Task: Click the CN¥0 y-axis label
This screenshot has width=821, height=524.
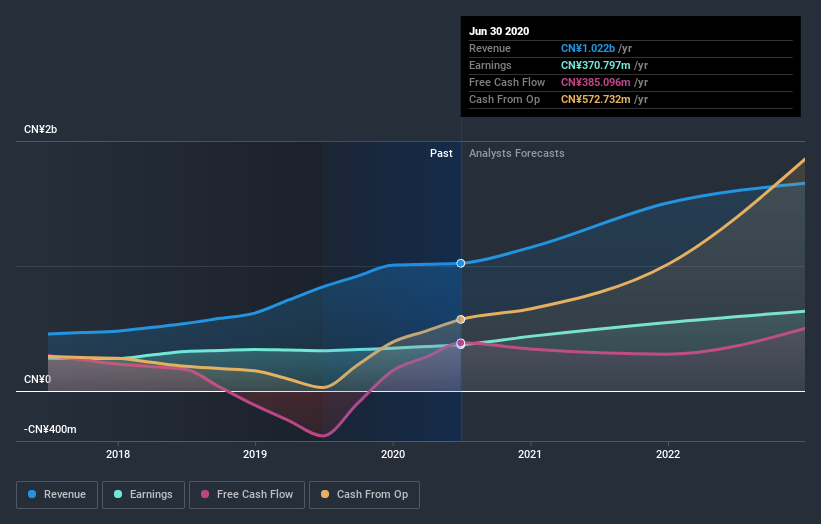Action: tap(37, 379)
